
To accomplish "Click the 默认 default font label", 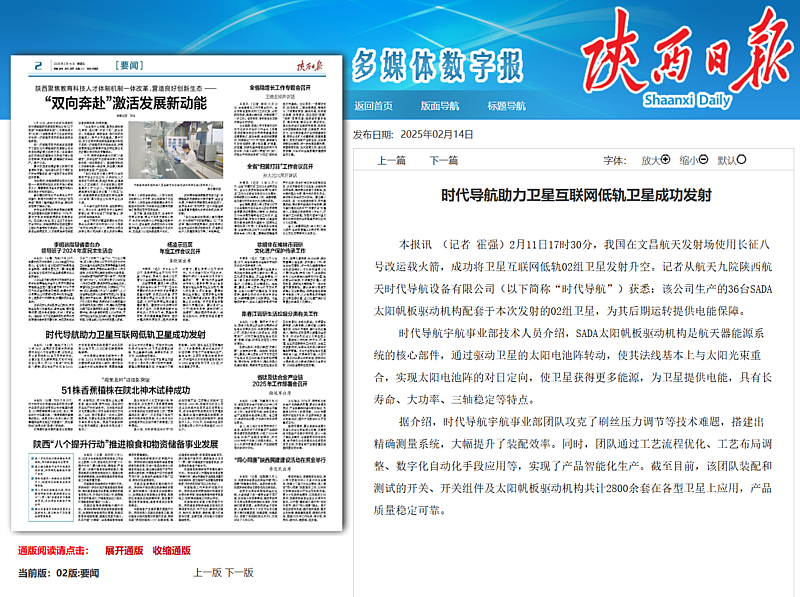I will (x=727, y=161).
